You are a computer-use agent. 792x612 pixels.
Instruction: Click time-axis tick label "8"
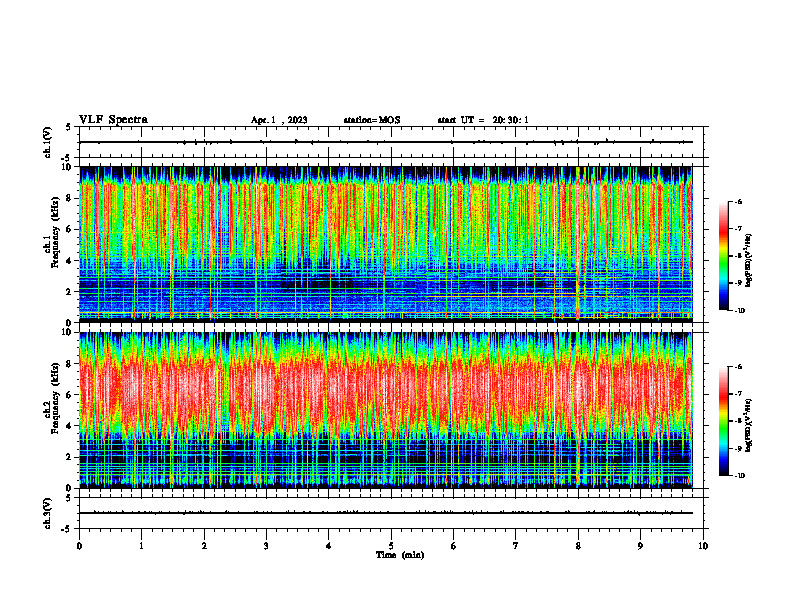pos(578,546)
